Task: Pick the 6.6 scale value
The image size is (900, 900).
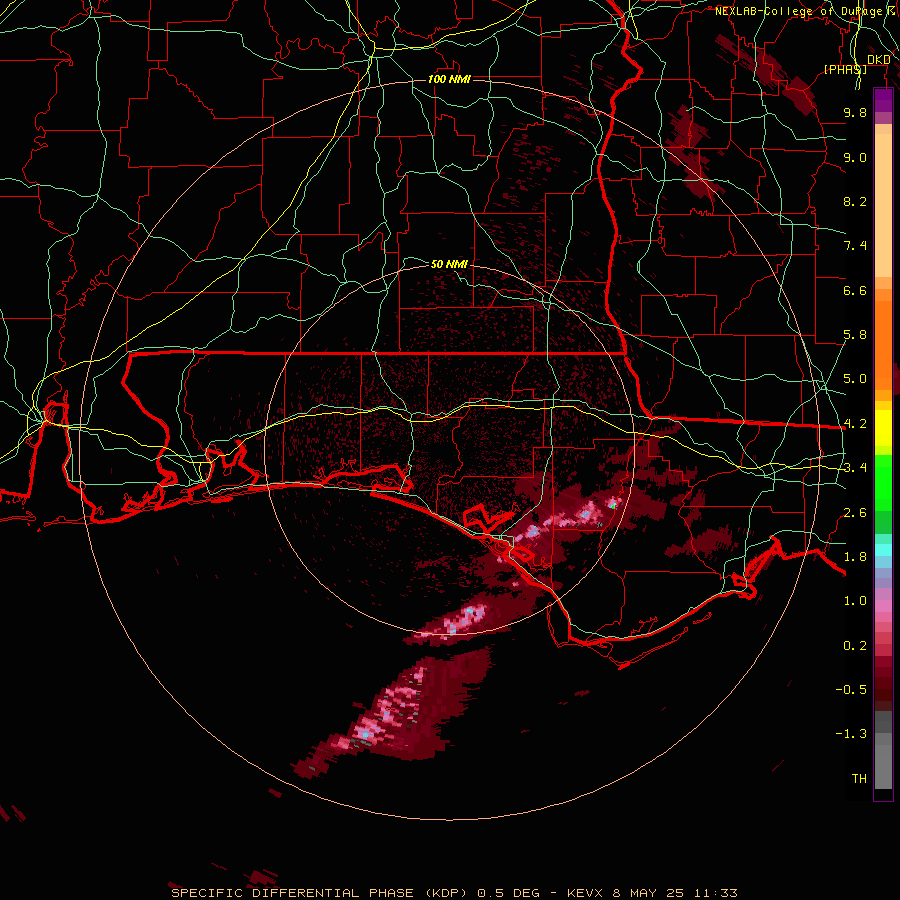Action: (x=855, y=290)
